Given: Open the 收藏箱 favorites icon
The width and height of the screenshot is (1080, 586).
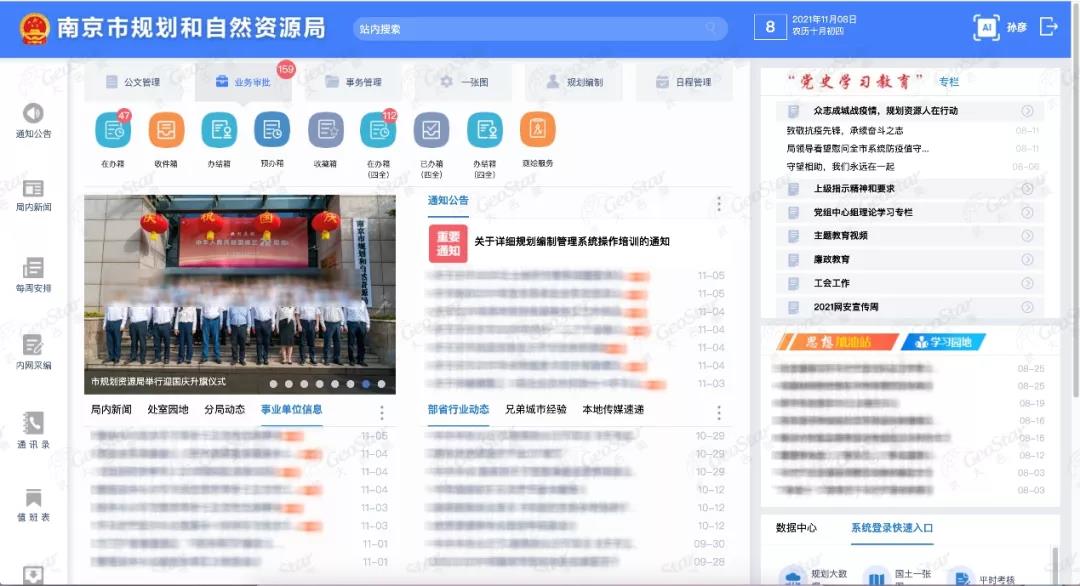Looking at the screenshot, I should pyautogui.click(x=325, y=131).
